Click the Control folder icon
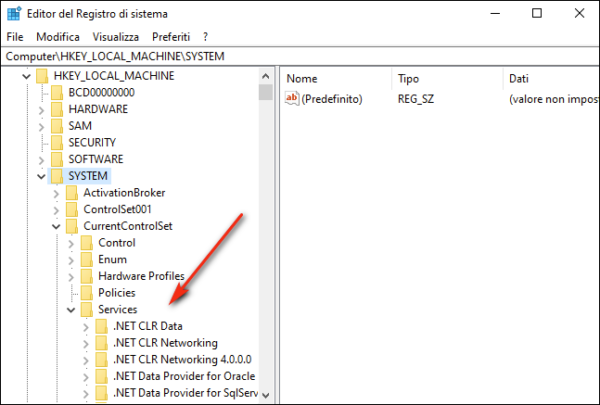This screenshot has height=405, width=600. (x=87, y=243)
